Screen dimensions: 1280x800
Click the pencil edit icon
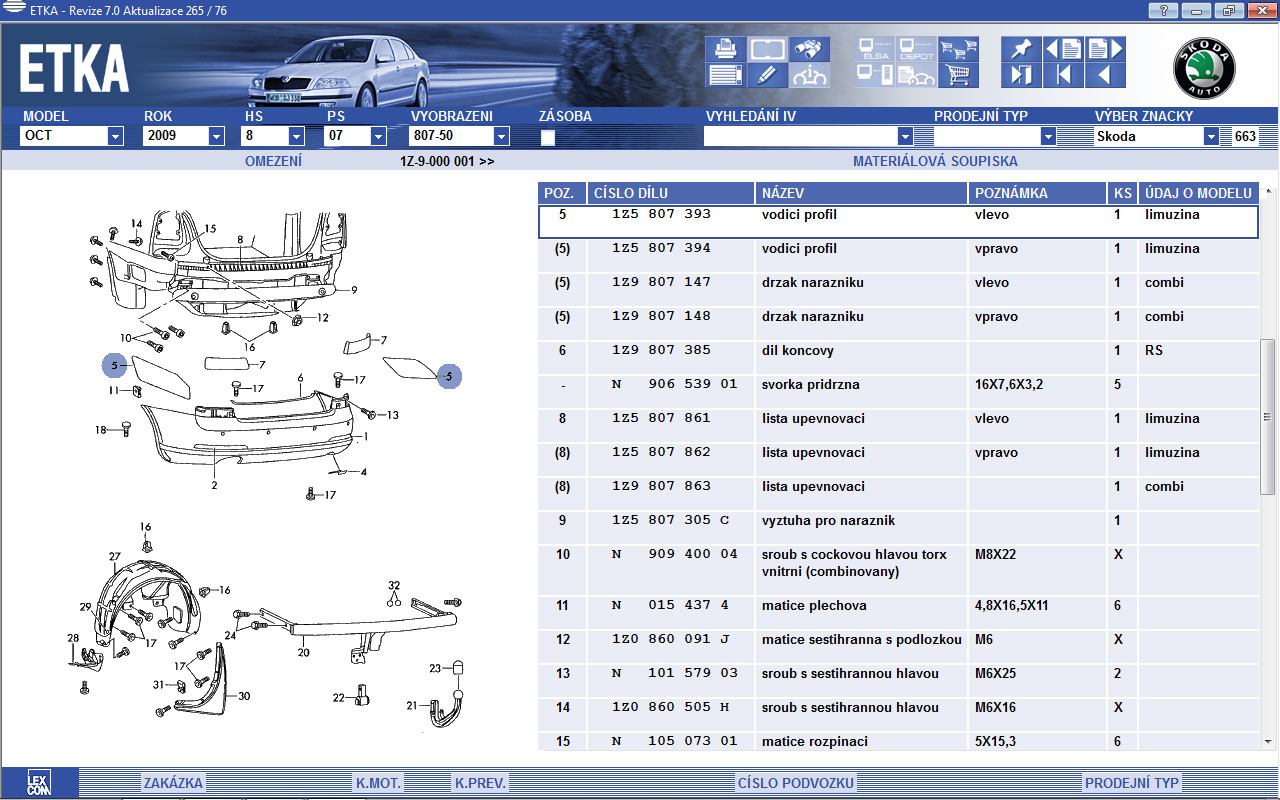765,75
